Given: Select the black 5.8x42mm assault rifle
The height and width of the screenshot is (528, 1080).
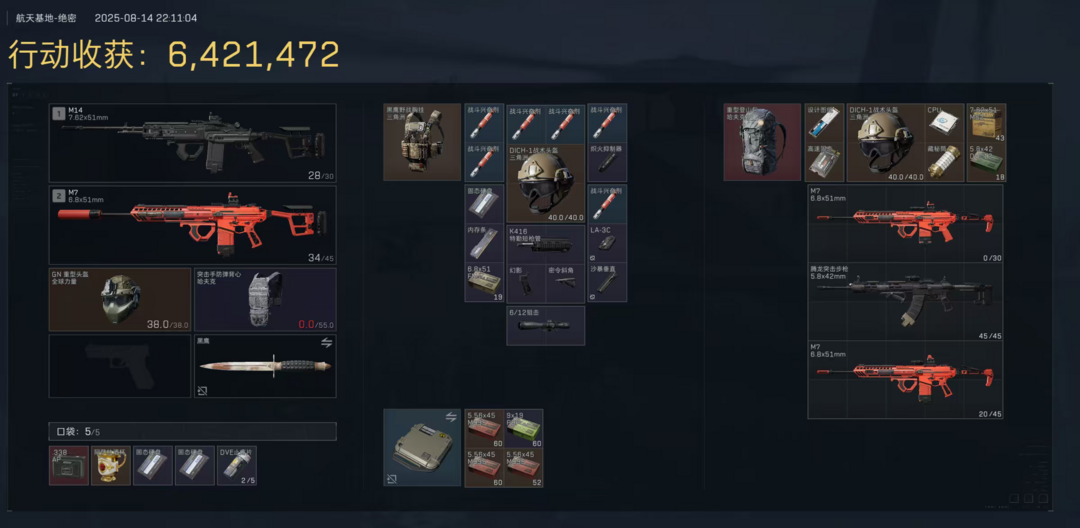Looking at the screenshot, I should 905,302.
